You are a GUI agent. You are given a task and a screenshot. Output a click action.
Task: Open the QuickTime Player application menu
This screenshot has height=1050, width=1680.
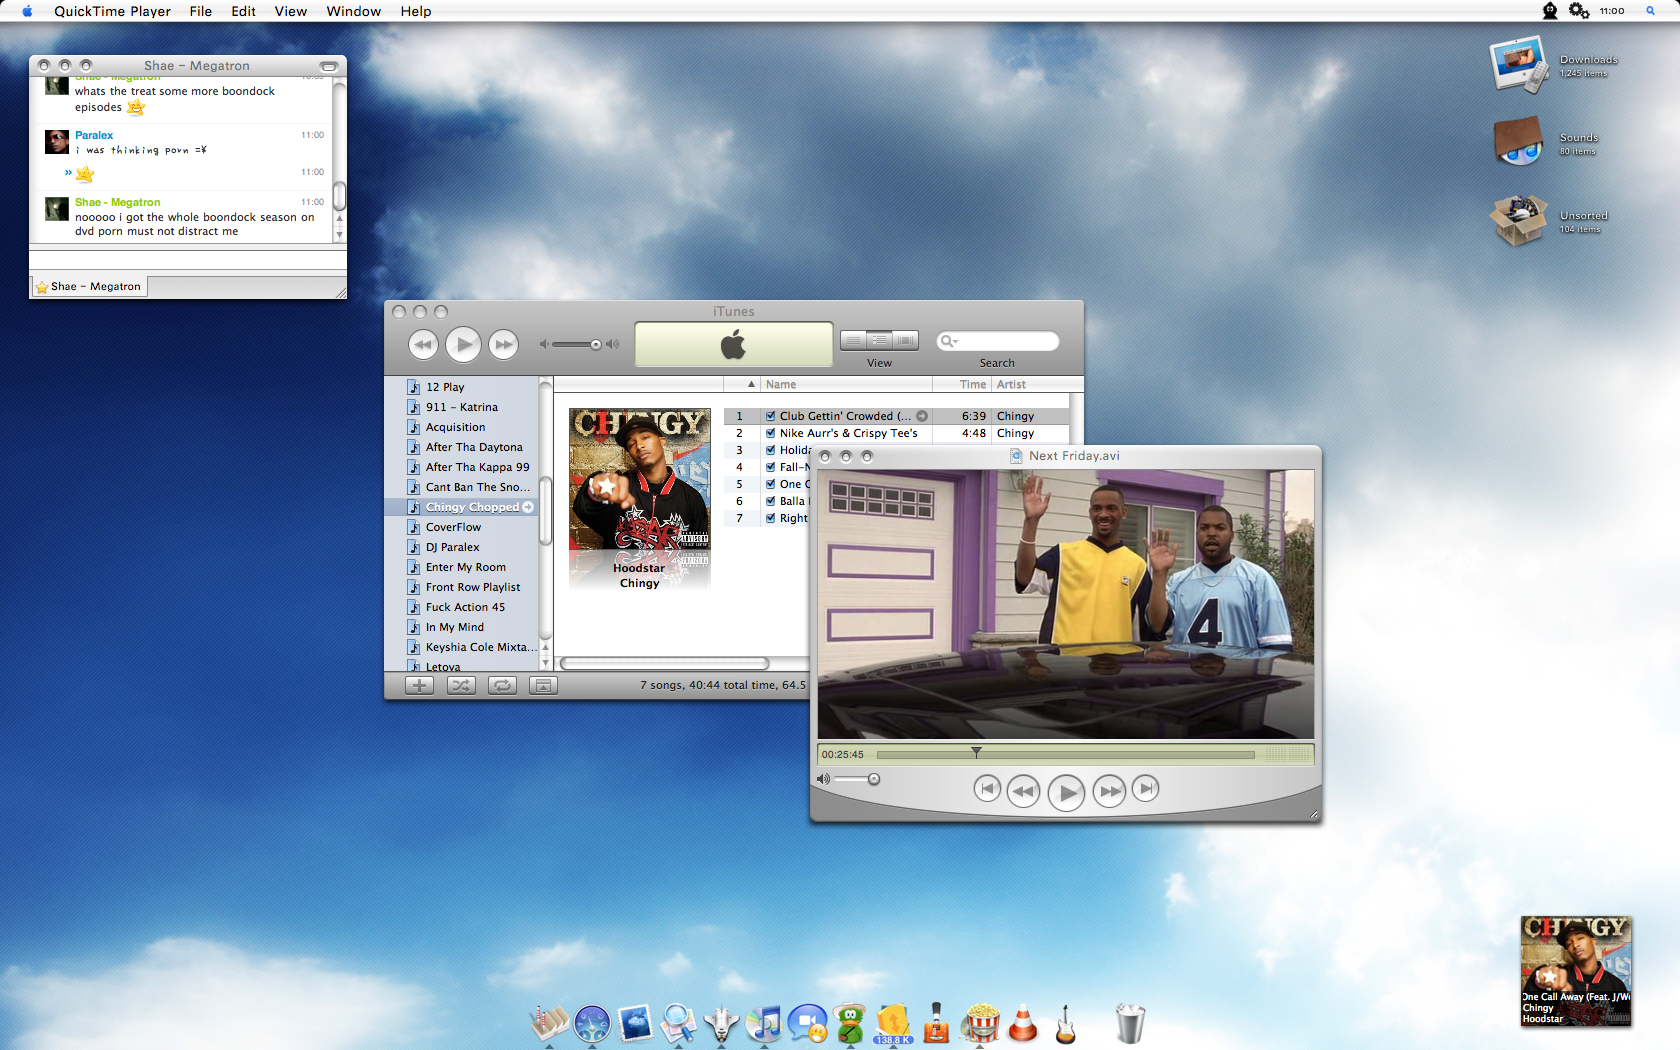[112, 11]
